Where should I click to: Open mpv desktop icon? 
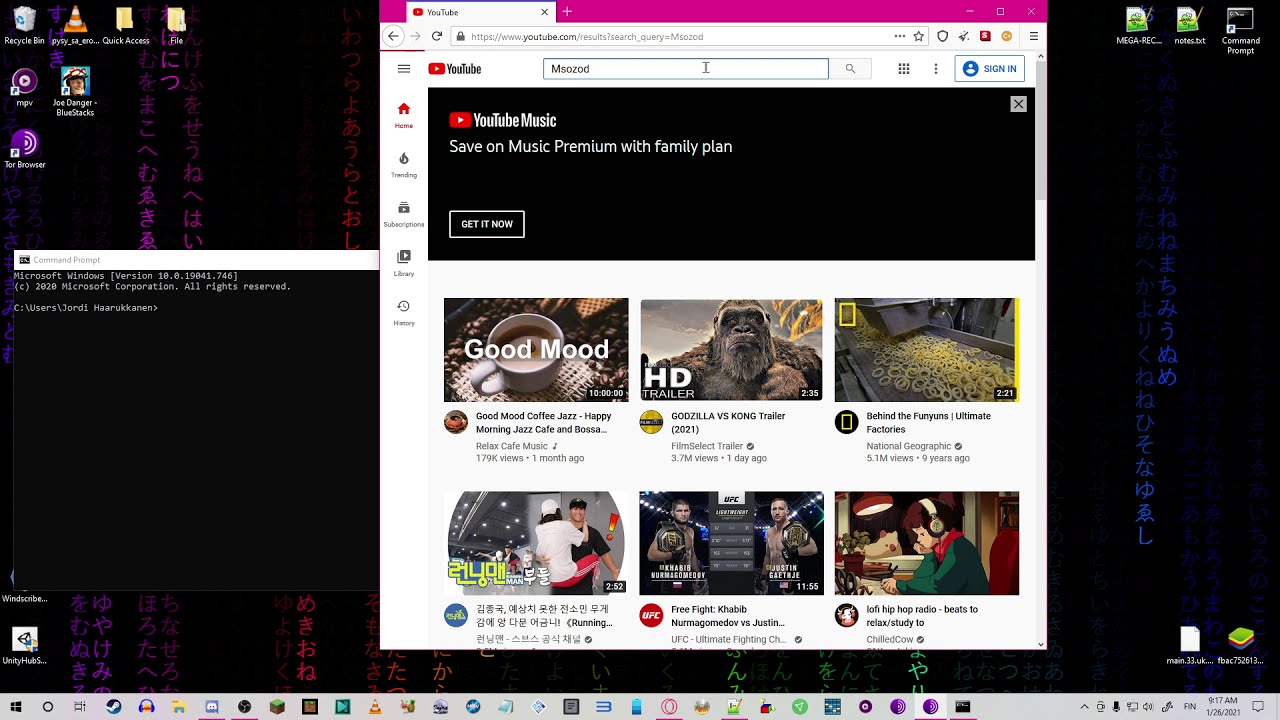click(24, 87)
